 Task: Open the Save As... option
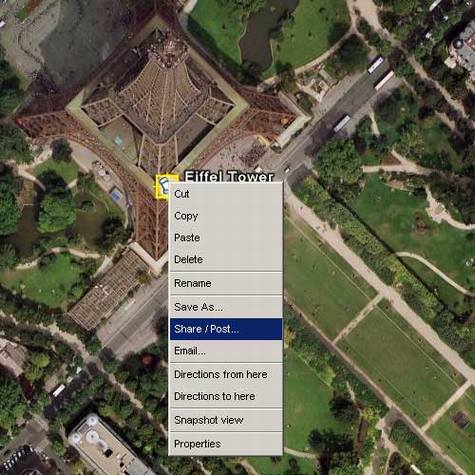pos(226,307)
